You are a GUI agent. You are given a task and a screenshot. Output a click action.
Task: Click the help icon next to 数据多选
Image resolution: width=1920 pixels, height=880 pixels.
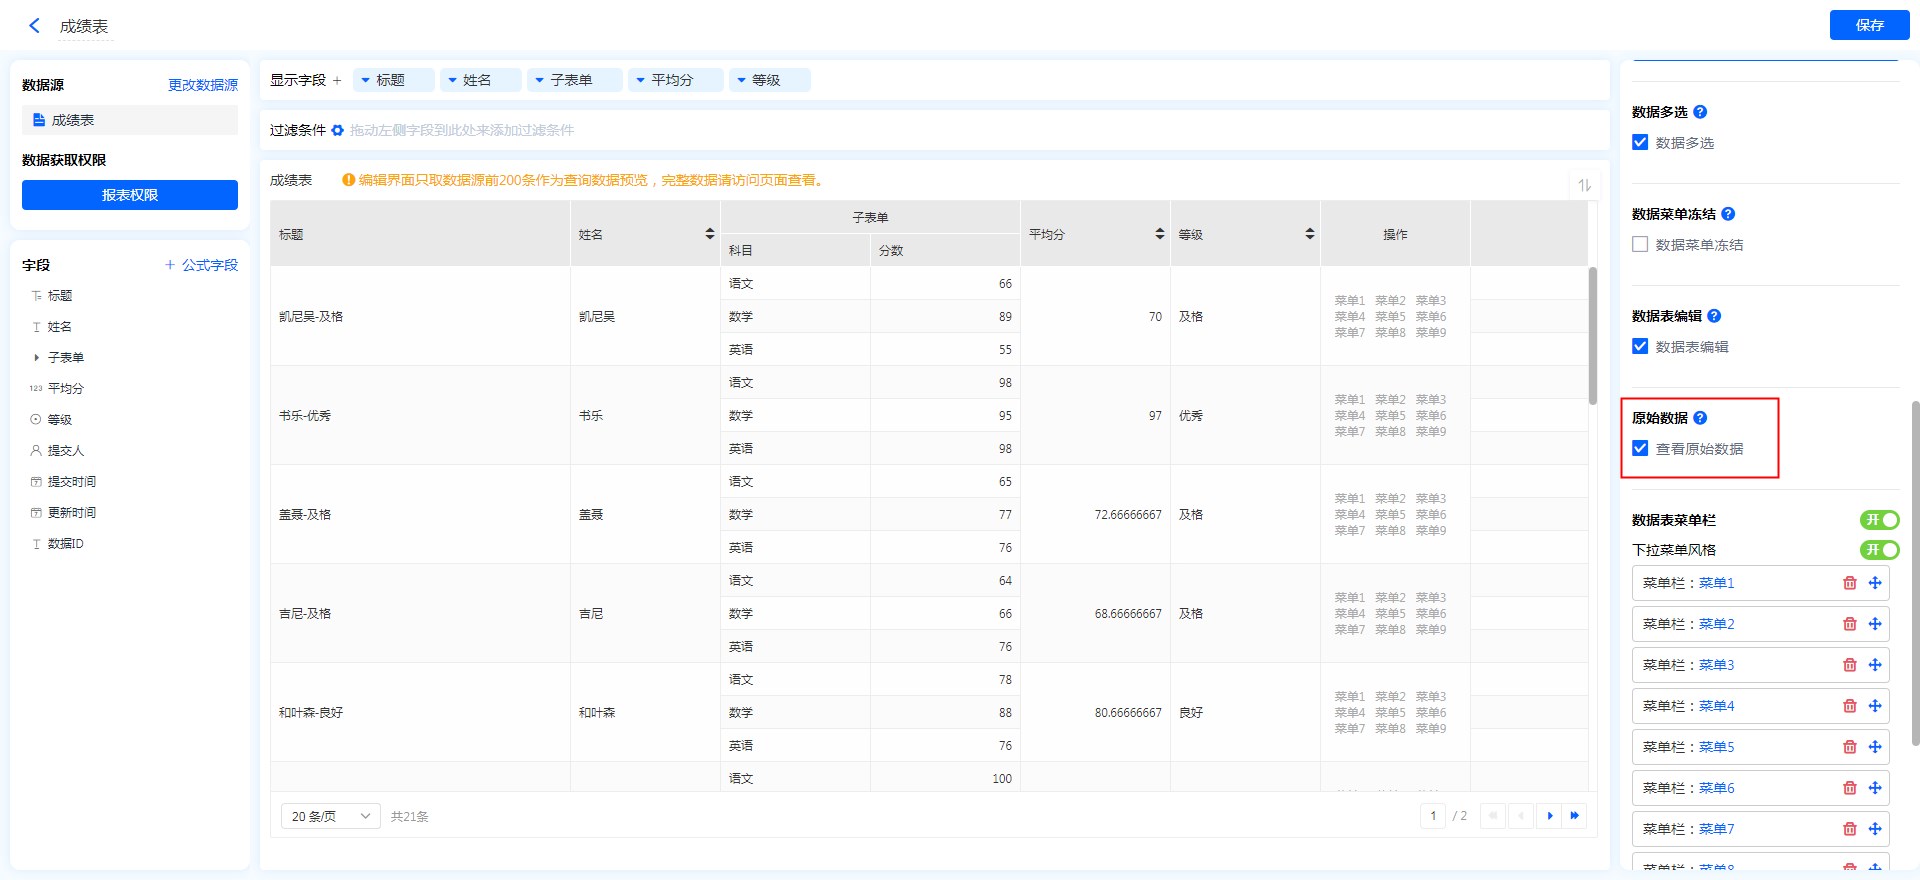[x=1700, y=112]
